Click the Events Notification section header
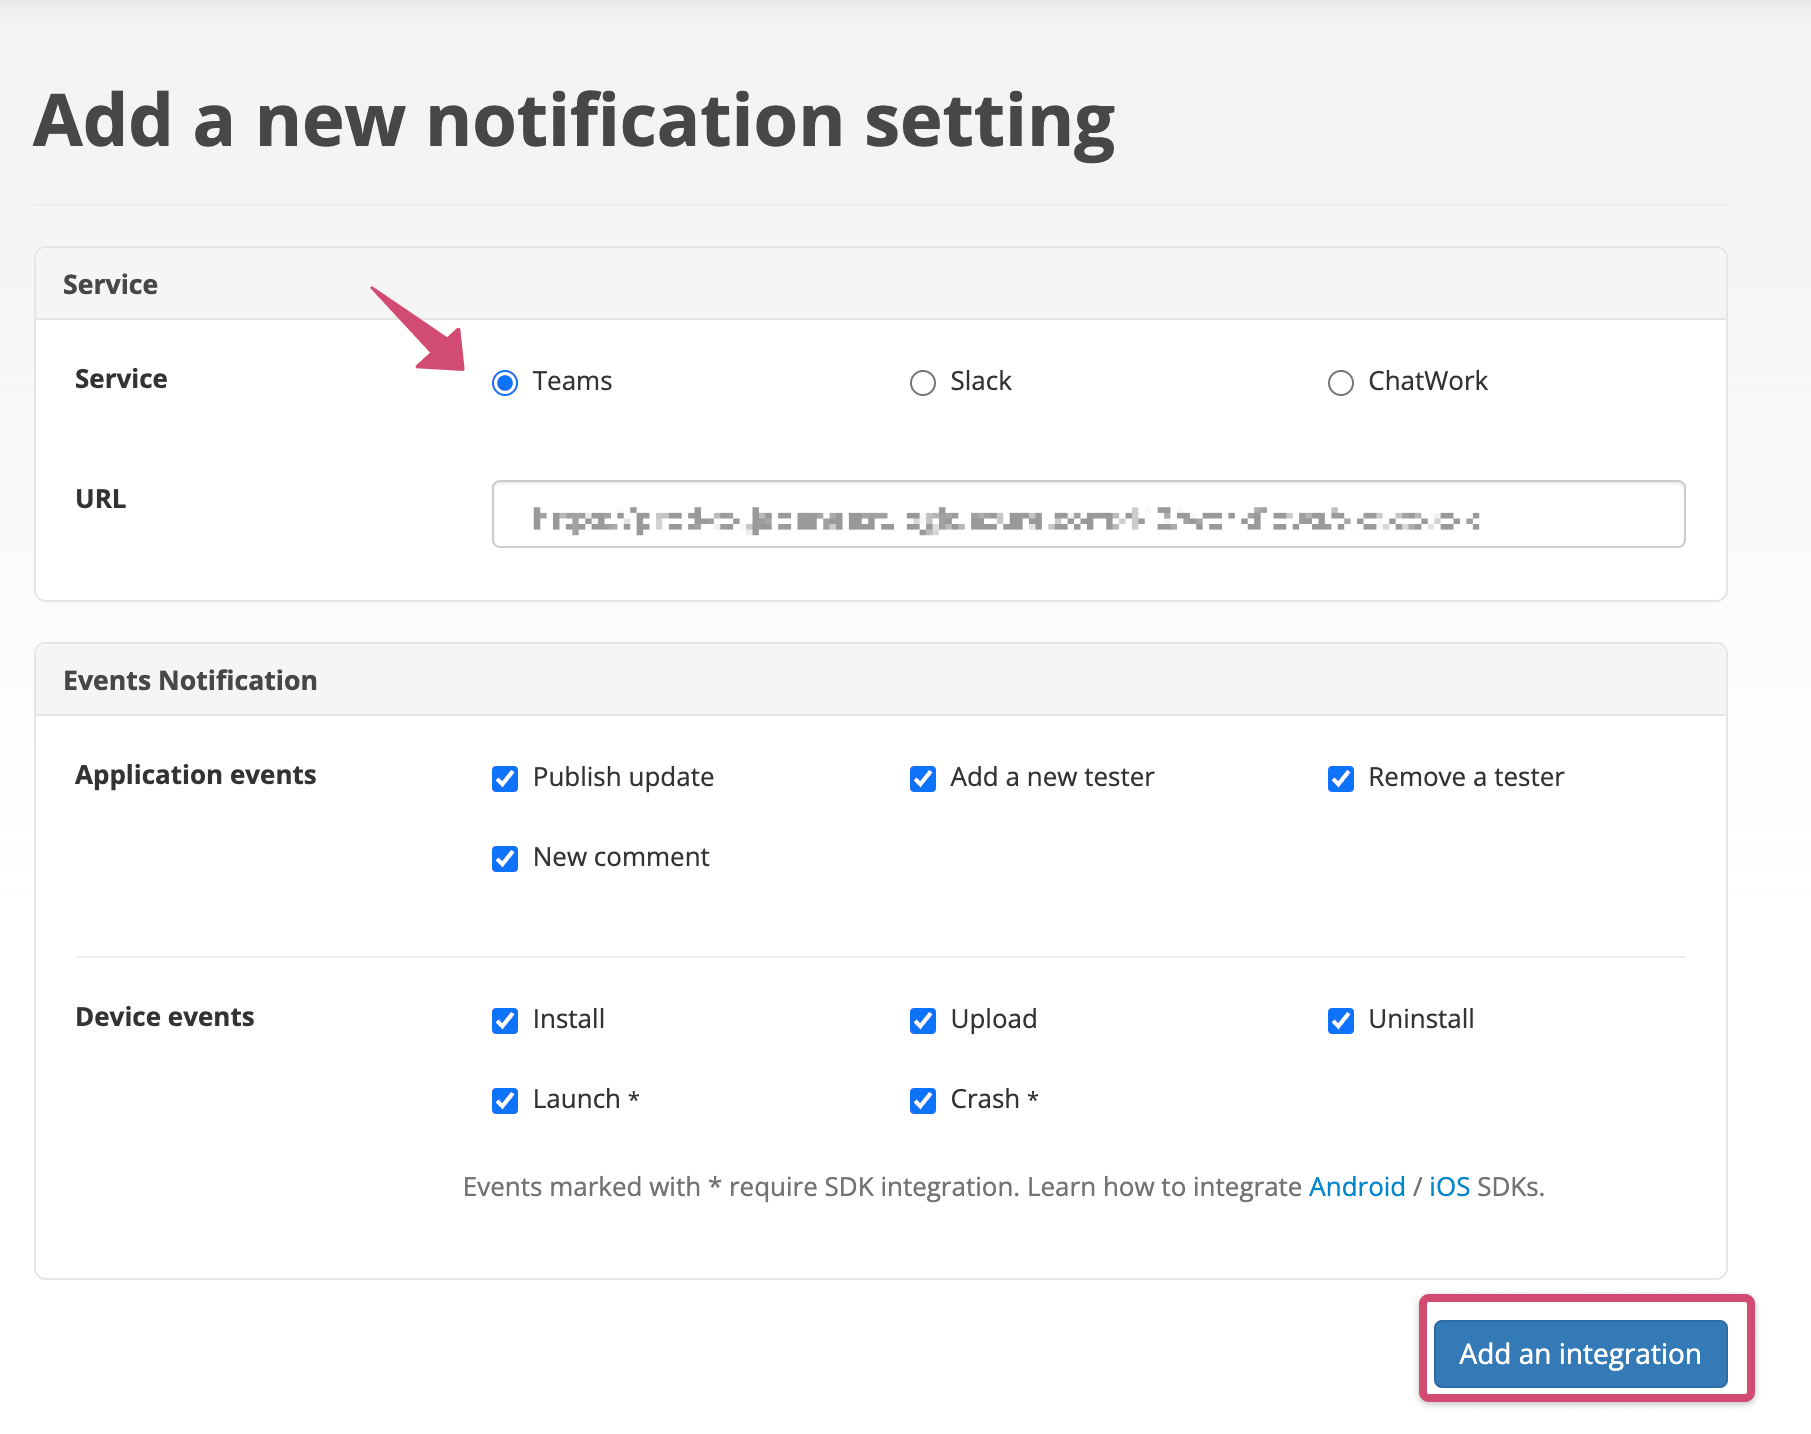Viewport: 1811px width, 1434px height. tap(190, 680)
